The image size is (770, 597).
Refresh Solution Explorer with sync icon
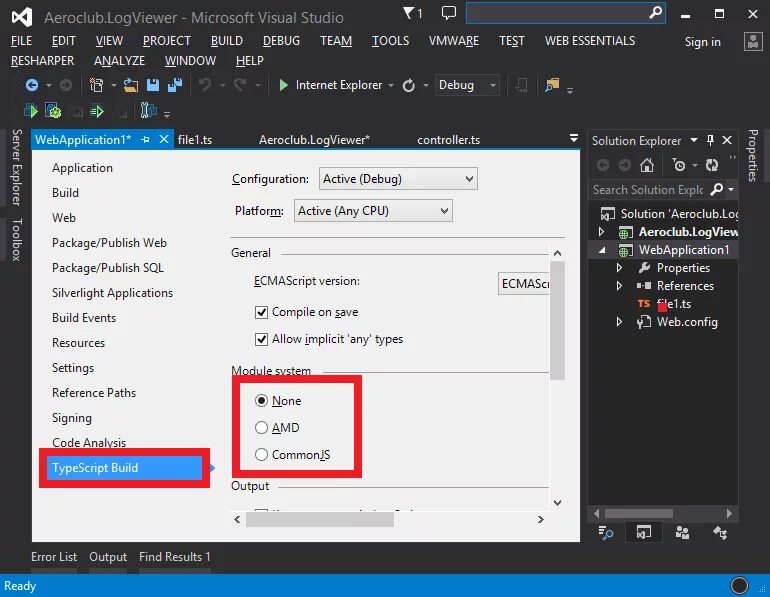(712, 165)
